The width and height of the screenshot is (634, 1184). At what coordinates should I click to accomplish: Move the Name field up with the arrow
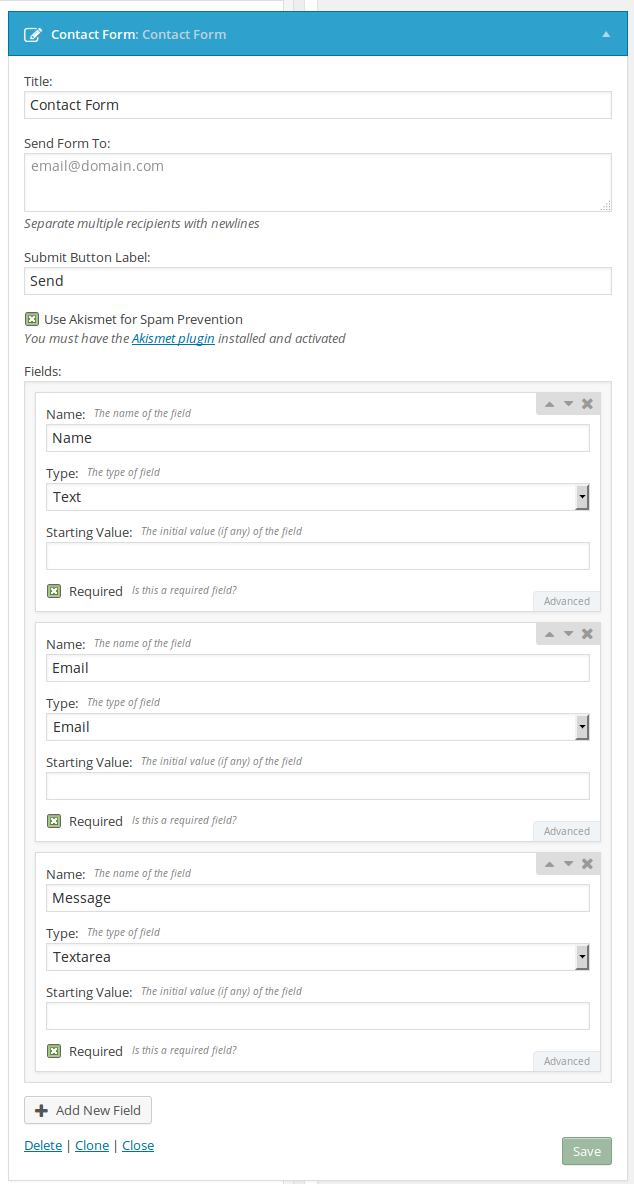pyautogui.click(x=549, y=404)
